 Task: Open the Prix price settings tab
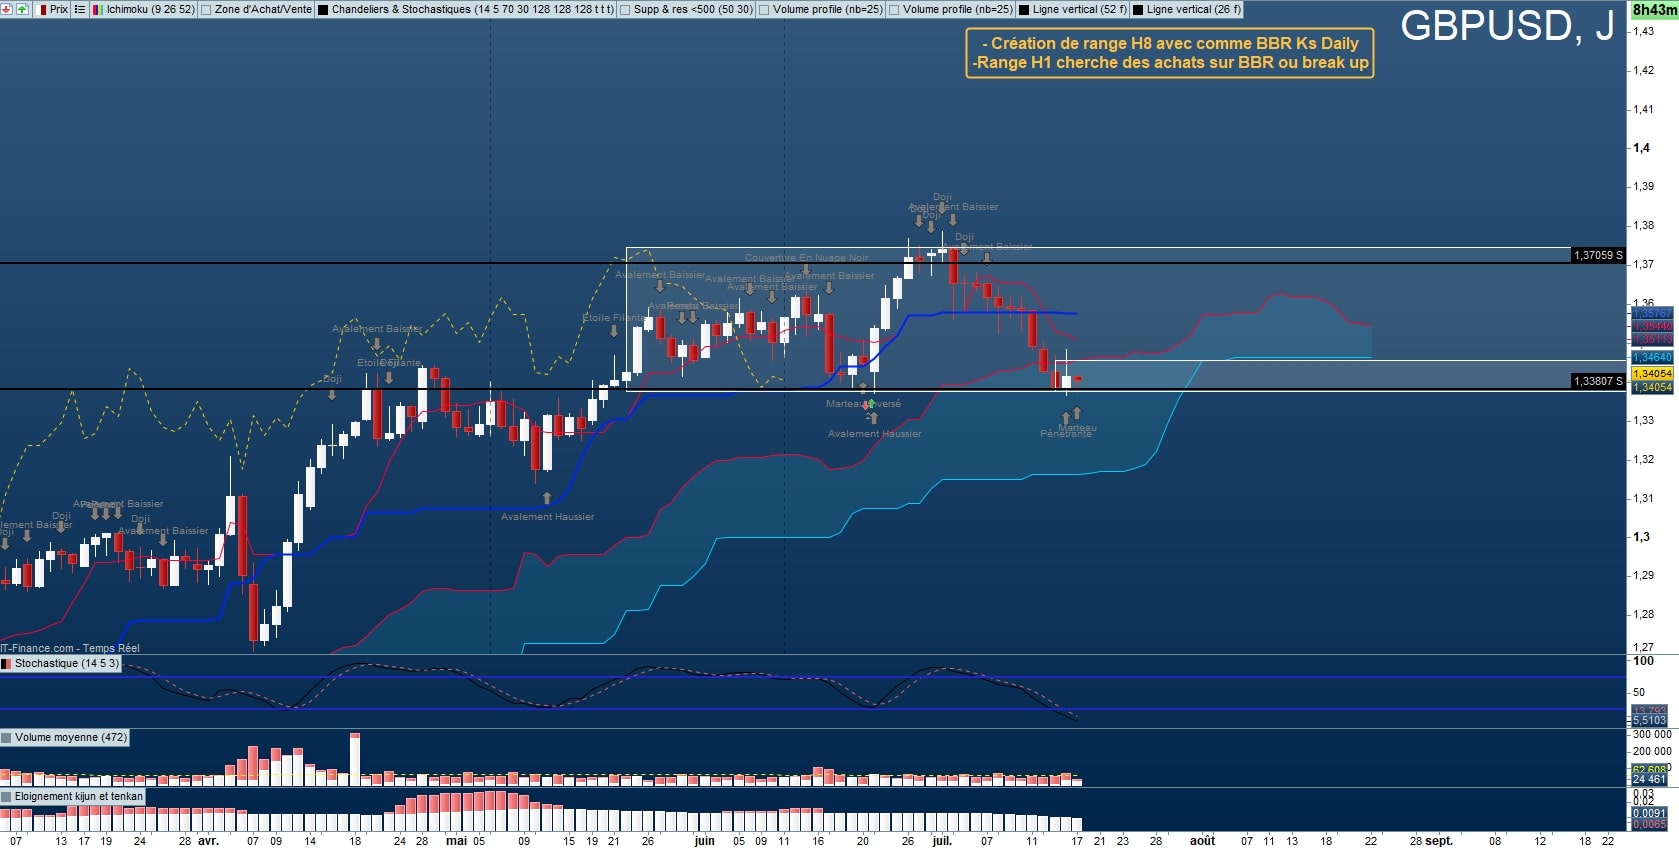[53, 9]
